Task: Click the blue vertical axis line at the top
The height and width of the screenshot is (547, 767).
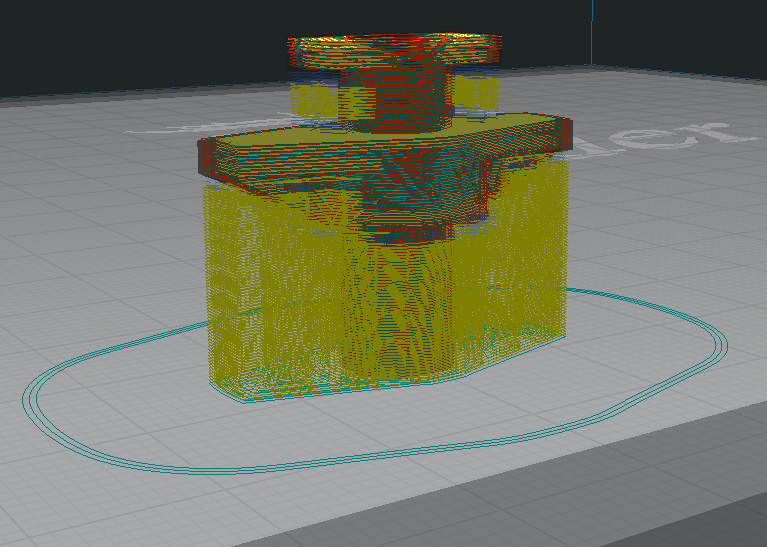Action: (592, 32)
